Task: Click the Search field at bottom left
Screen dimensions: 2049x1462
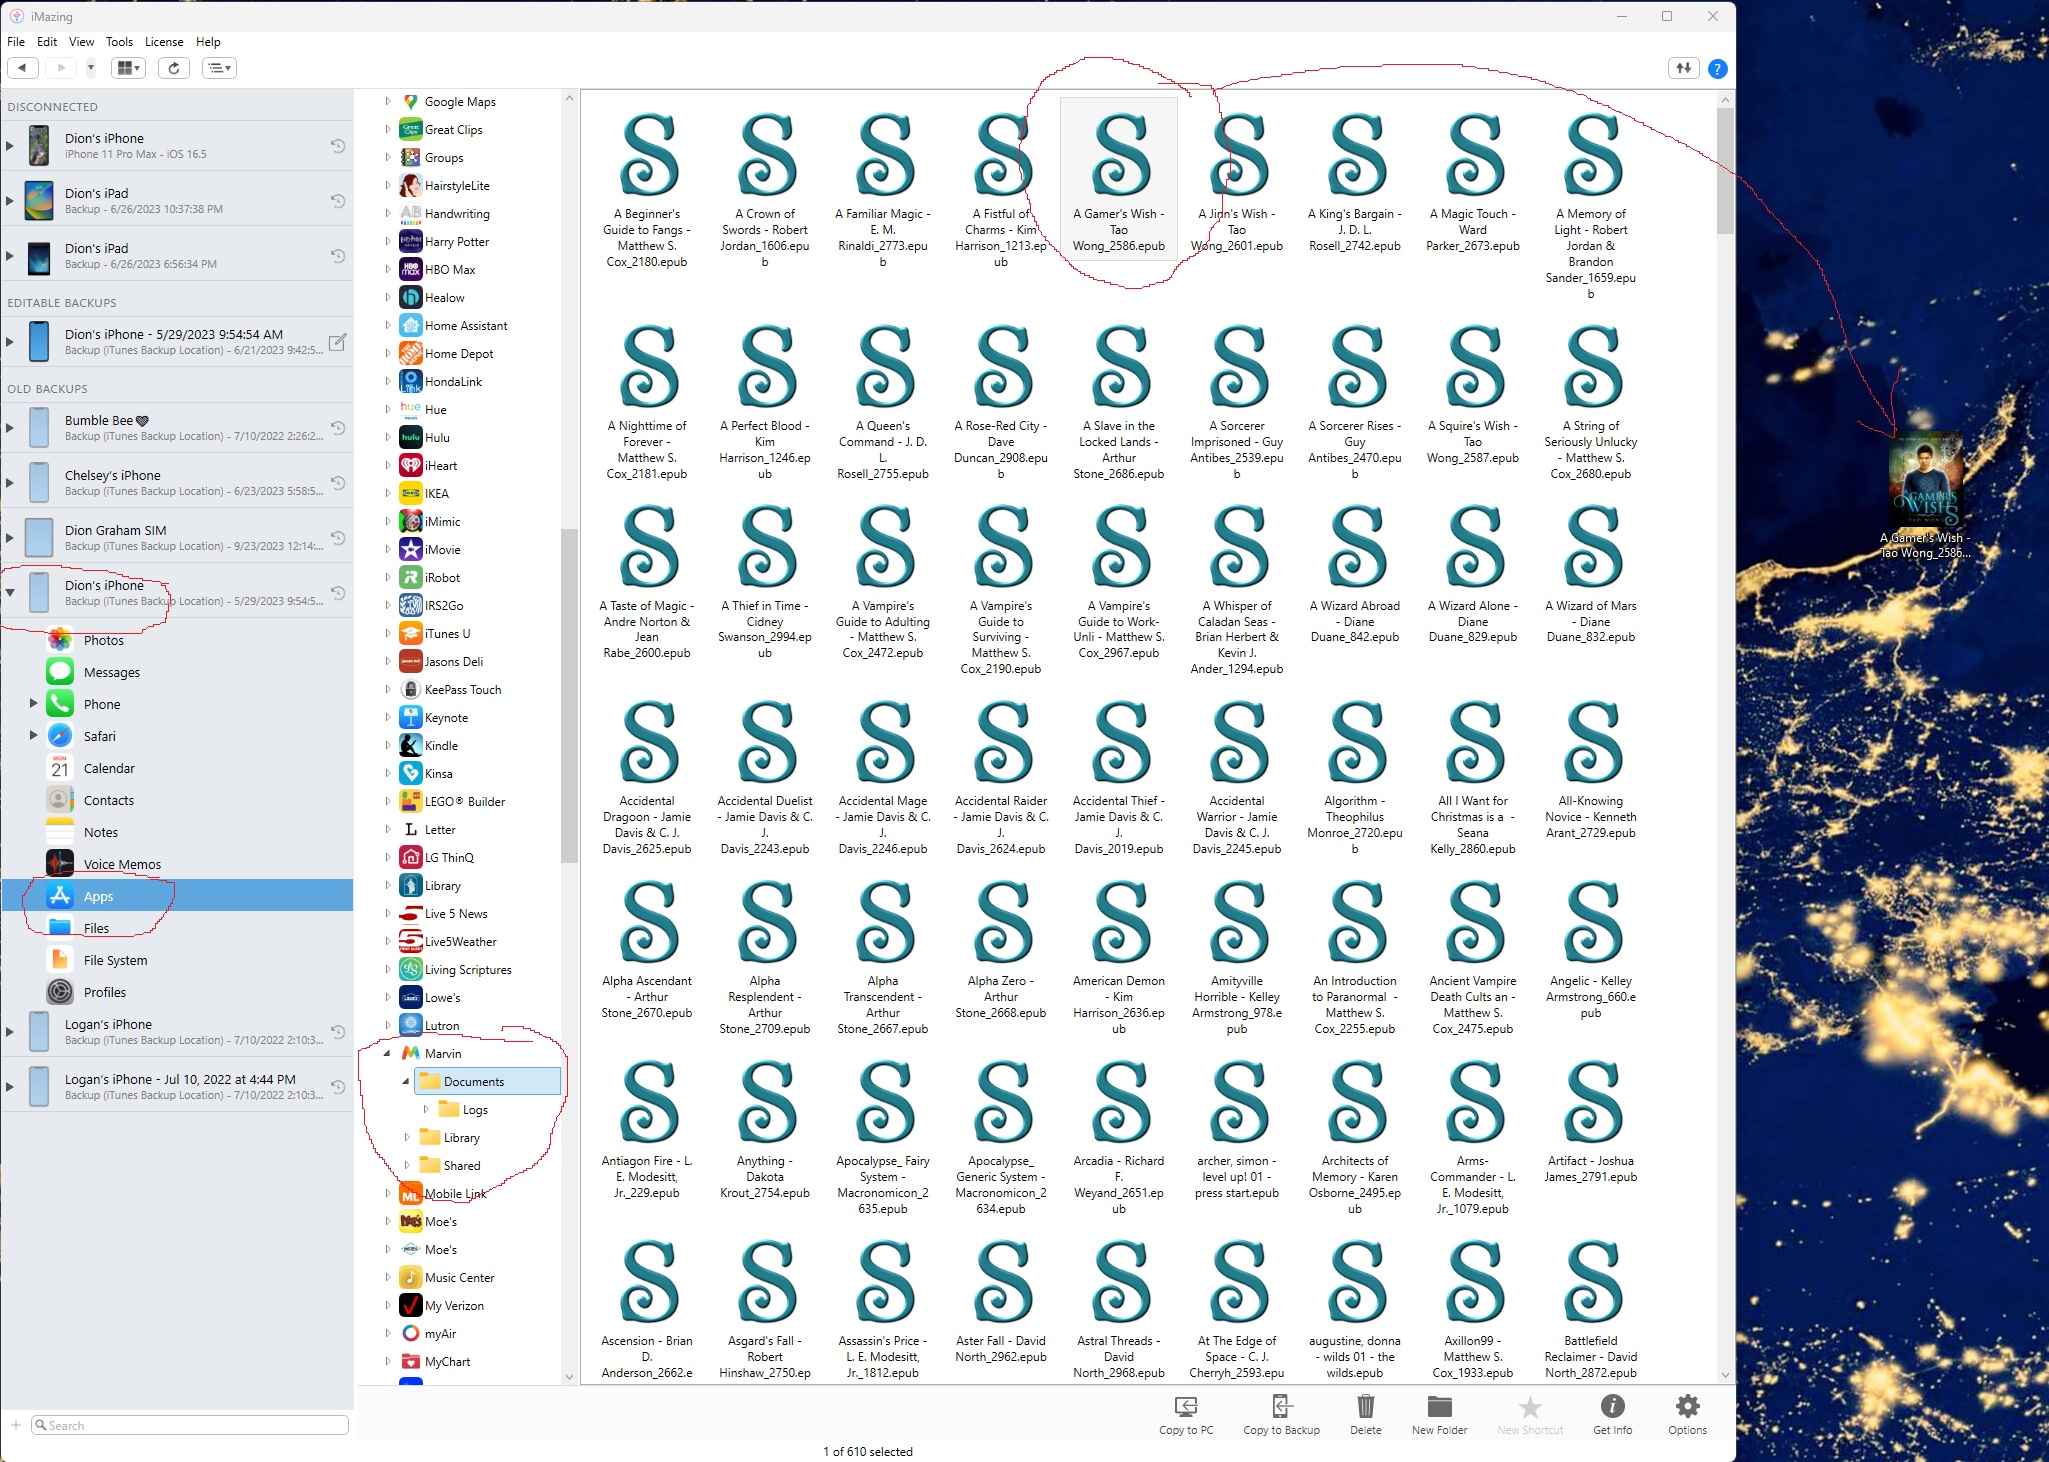Action: click(190, 1425)
